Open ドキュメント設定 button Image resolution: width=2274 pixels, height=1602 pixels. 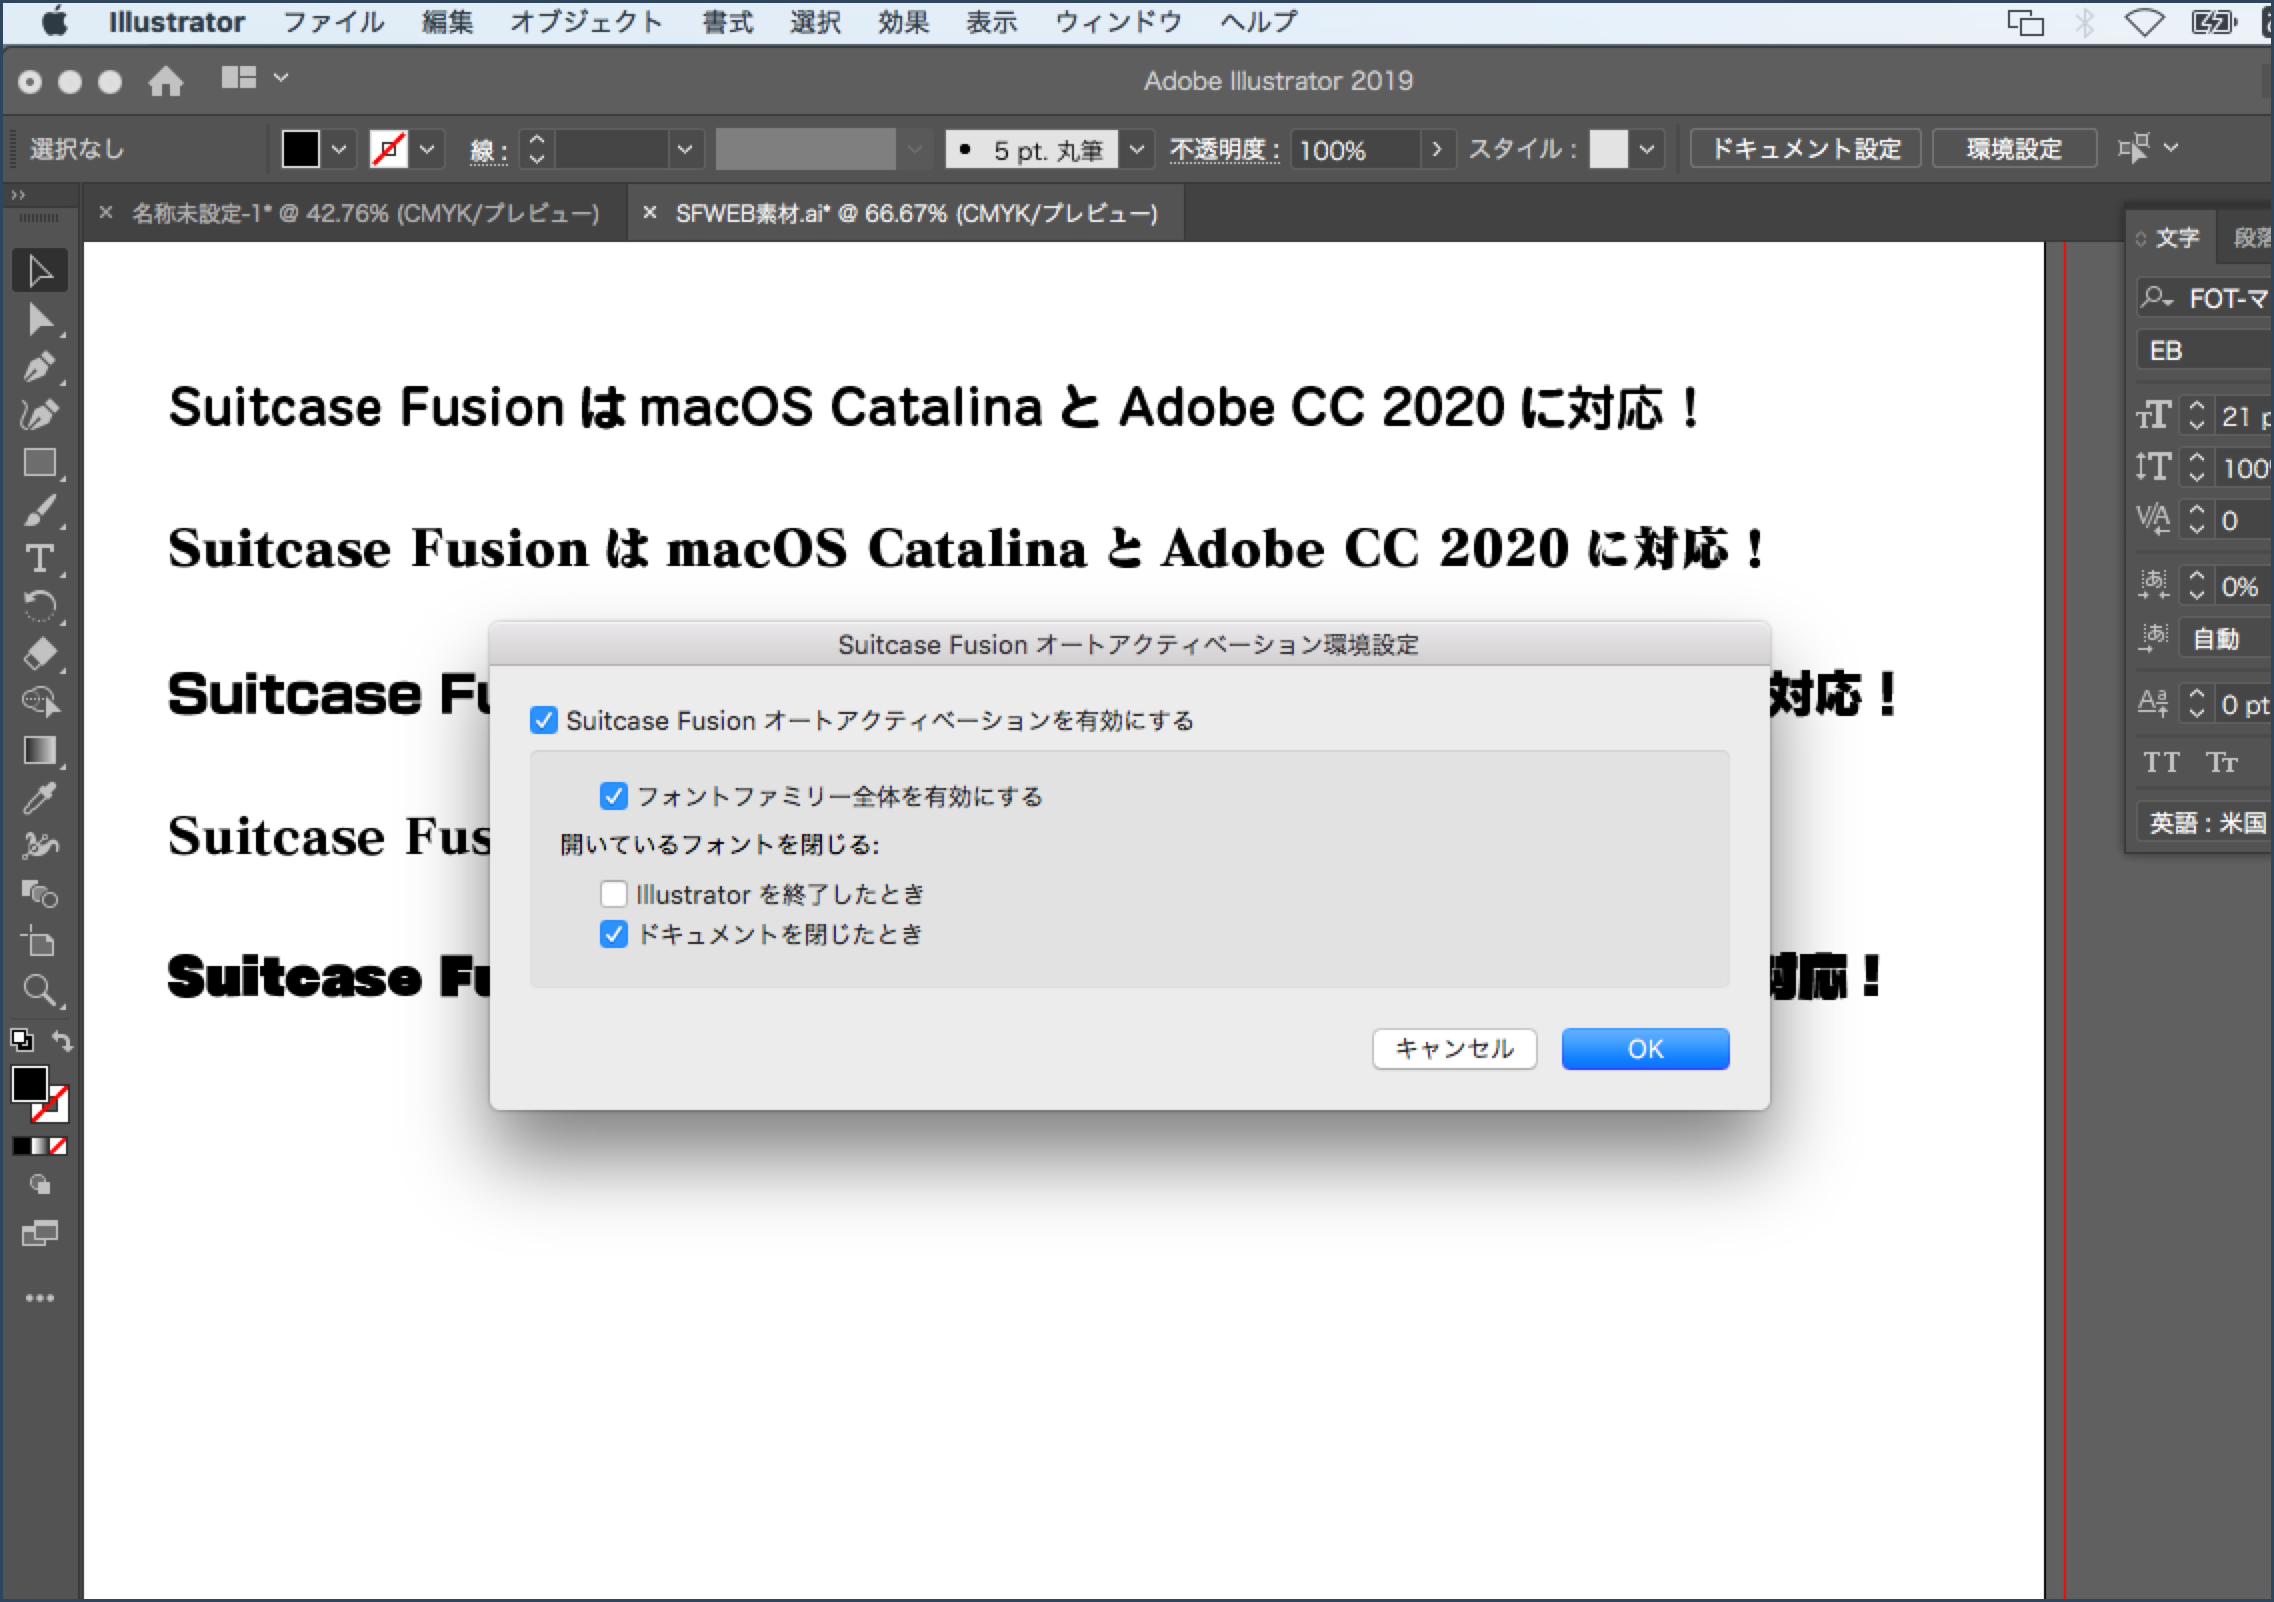(1806, 149)
